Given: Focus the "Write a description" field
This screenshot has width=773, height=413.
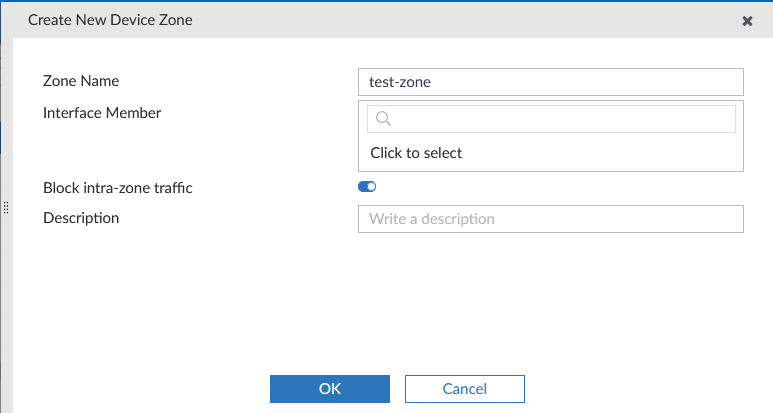Looking at the screenshot, I should point(550,219).
